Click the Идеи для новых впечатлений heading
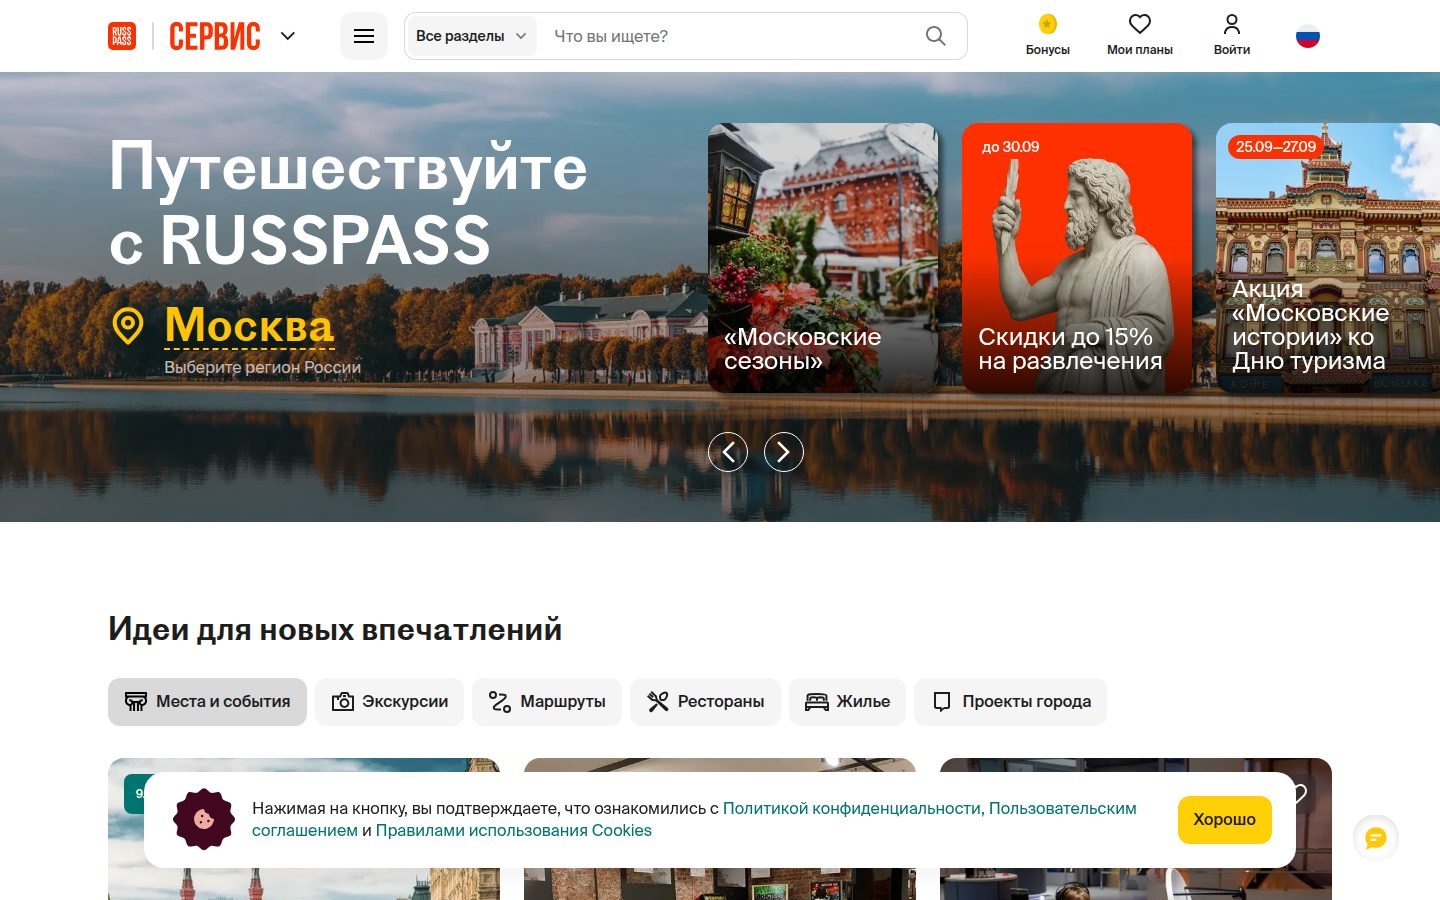The width and height of the screenshot is (1440, 900). (x=335, y=629)
